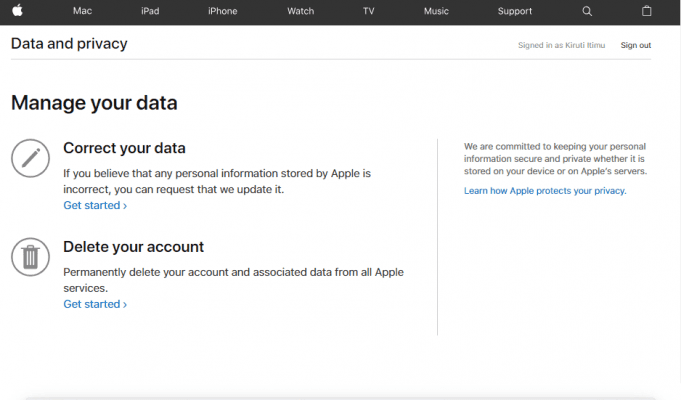Select iPhone in the navigation bar
Image resolution: width=681 pixels, height=400 pixels.
222,11
